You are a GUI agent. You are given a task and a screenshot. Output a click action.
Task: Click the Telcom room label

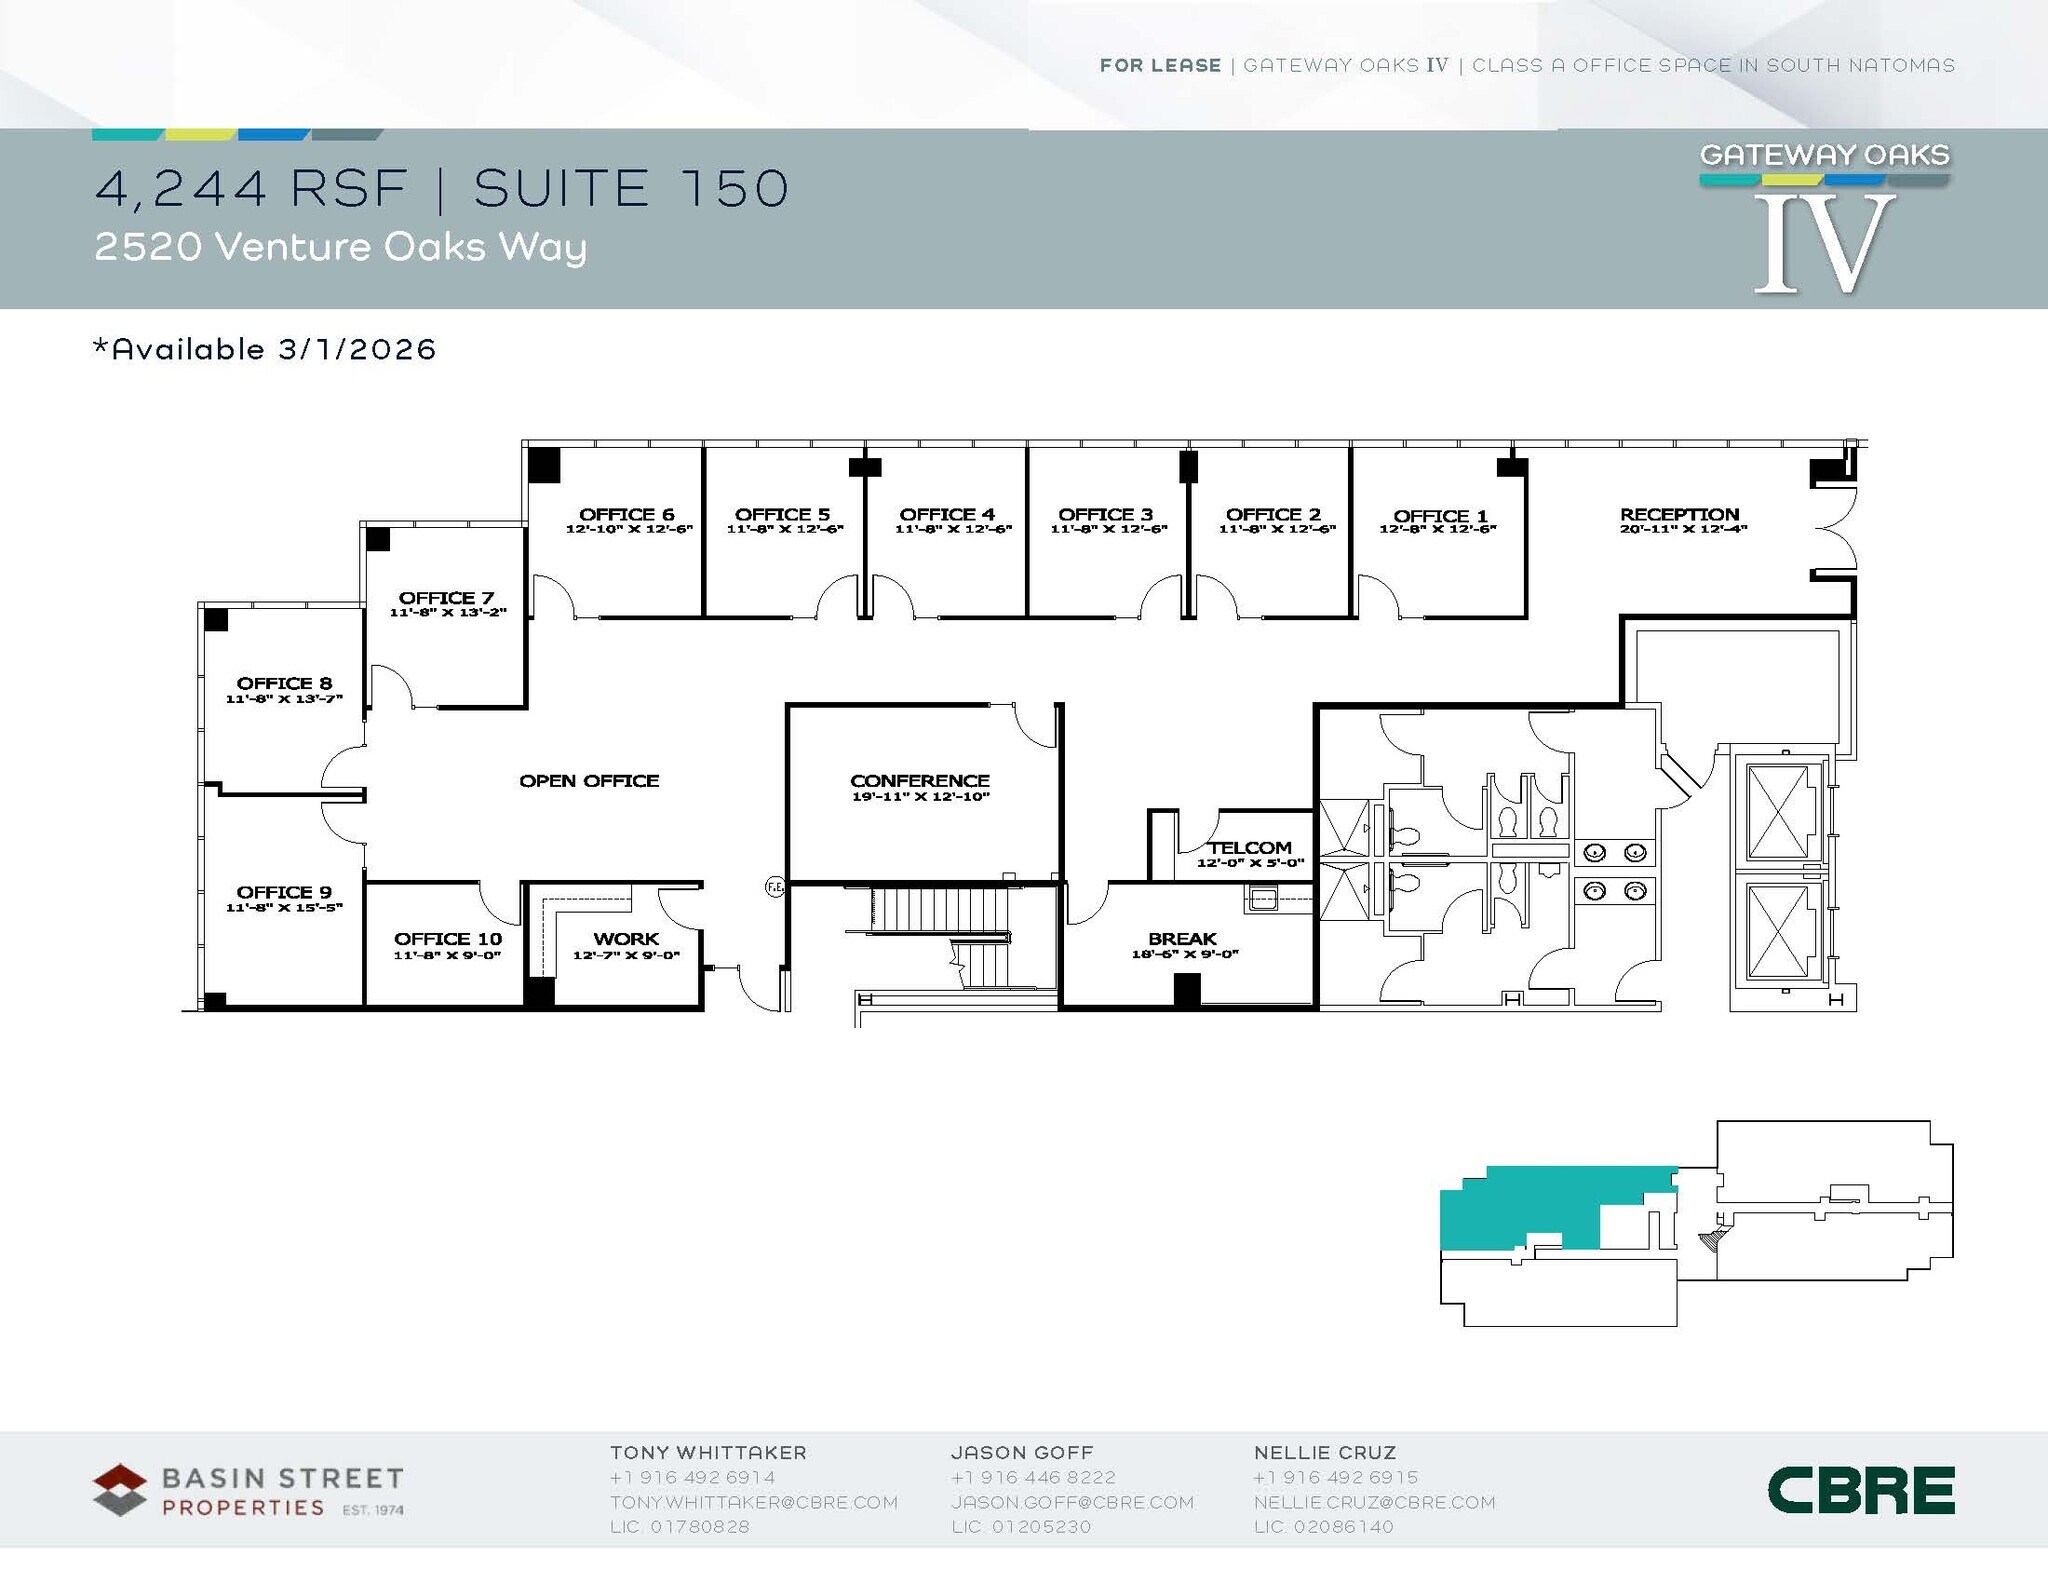[1250, 847]
